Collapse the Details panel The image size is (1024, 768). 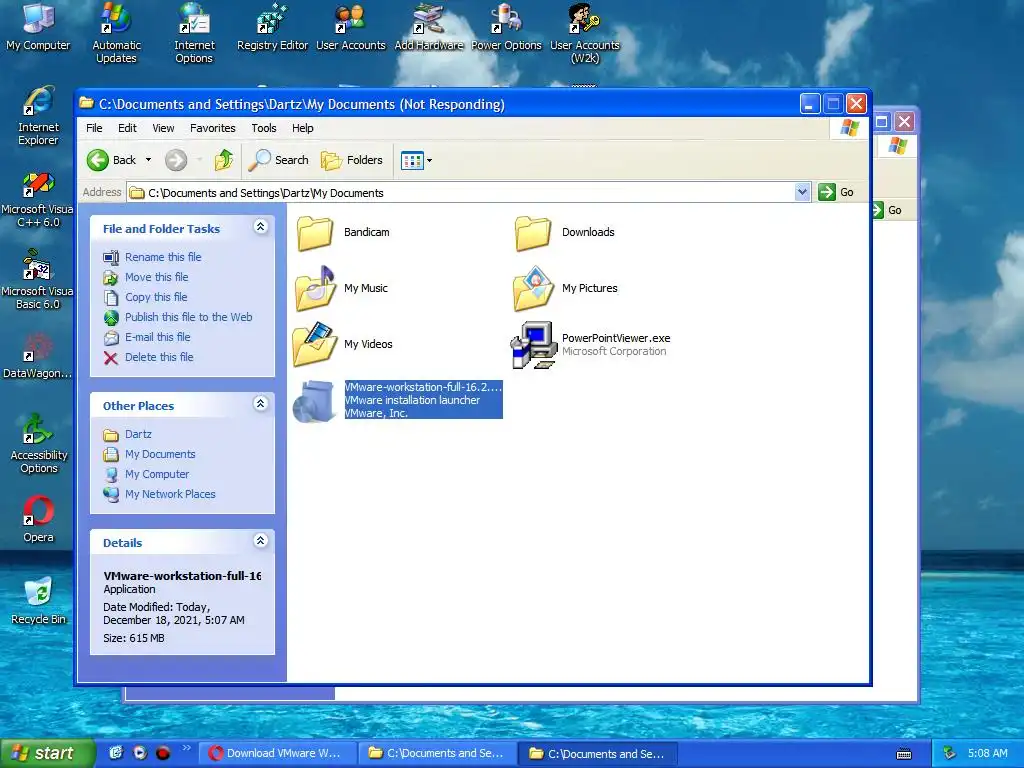click(261, 541)
